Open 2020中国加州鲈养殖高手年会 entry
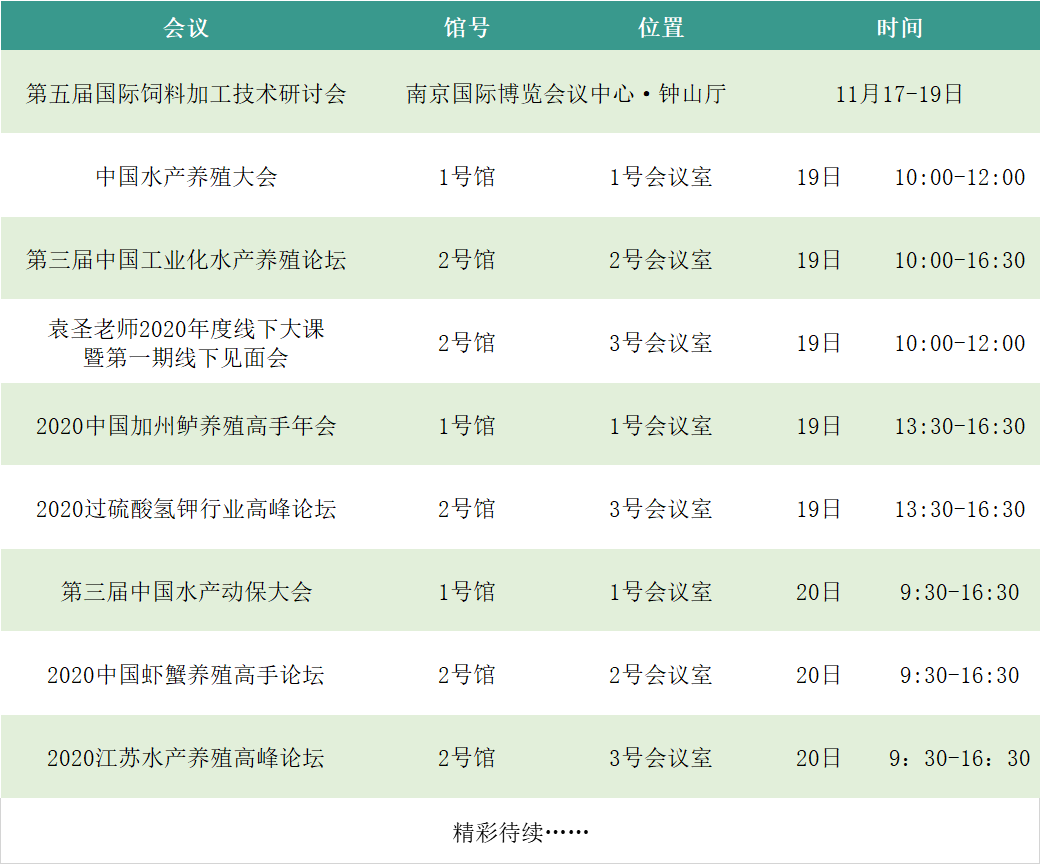 (x=186, y=426)
